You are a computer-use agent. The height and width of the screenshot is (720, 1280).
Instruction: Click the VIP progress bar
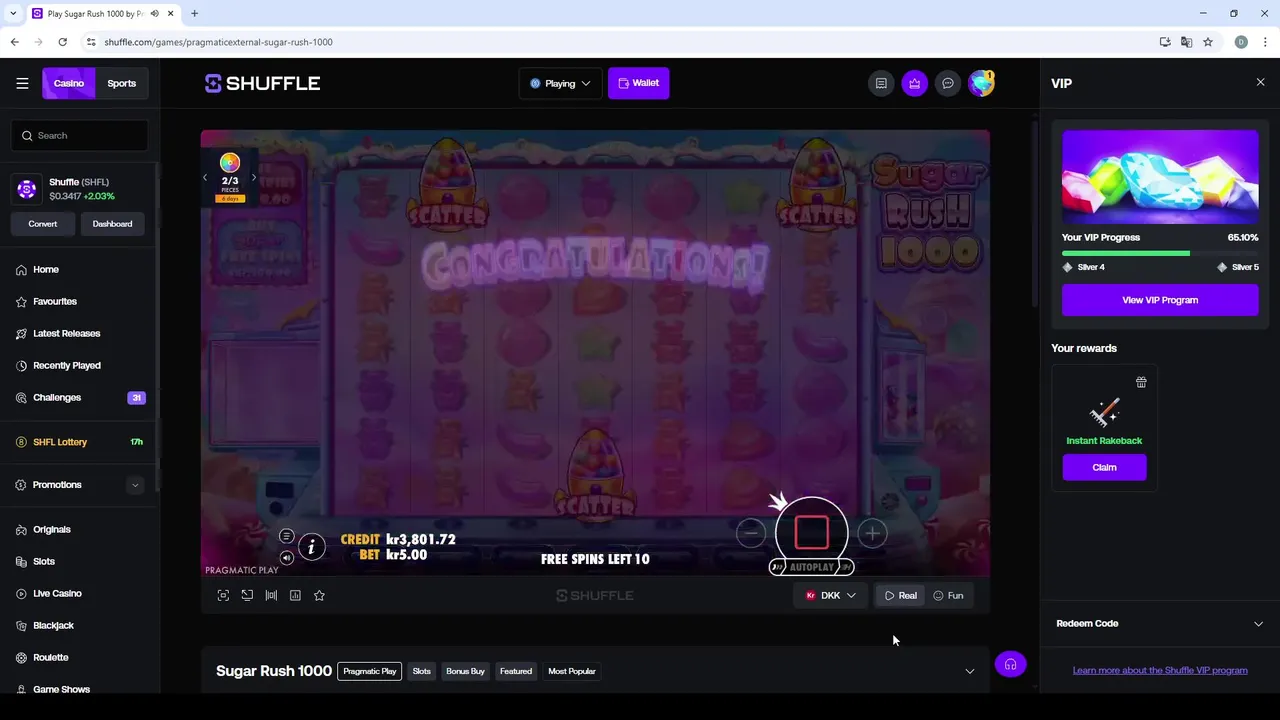coord(1160,253)
